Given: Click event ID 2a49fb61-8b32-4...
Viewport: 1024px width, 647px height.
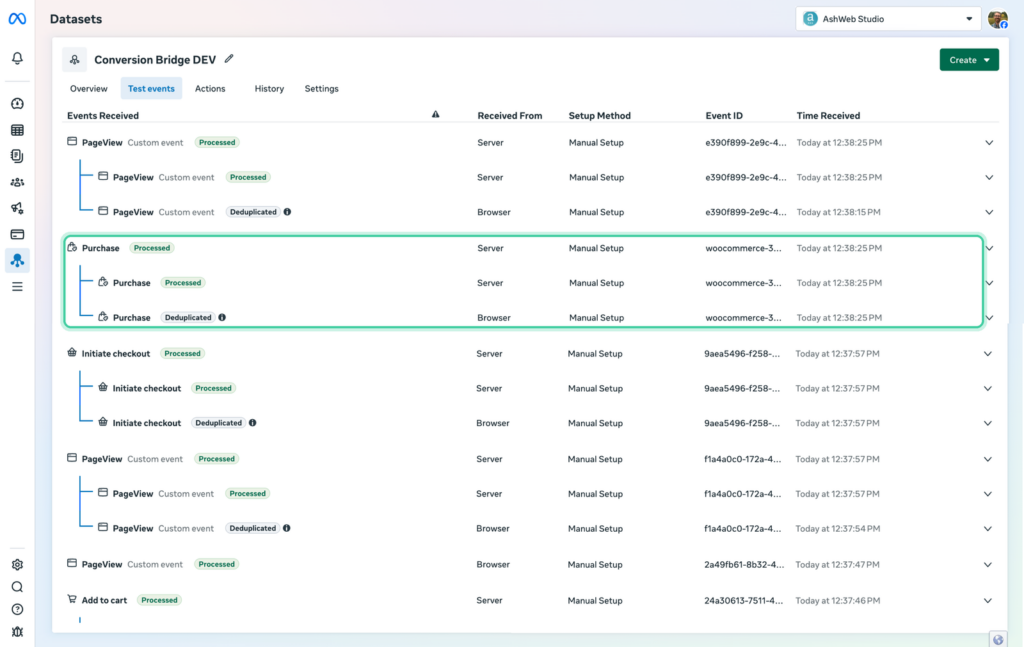Looking at the screenshot, I should [744, 565].
